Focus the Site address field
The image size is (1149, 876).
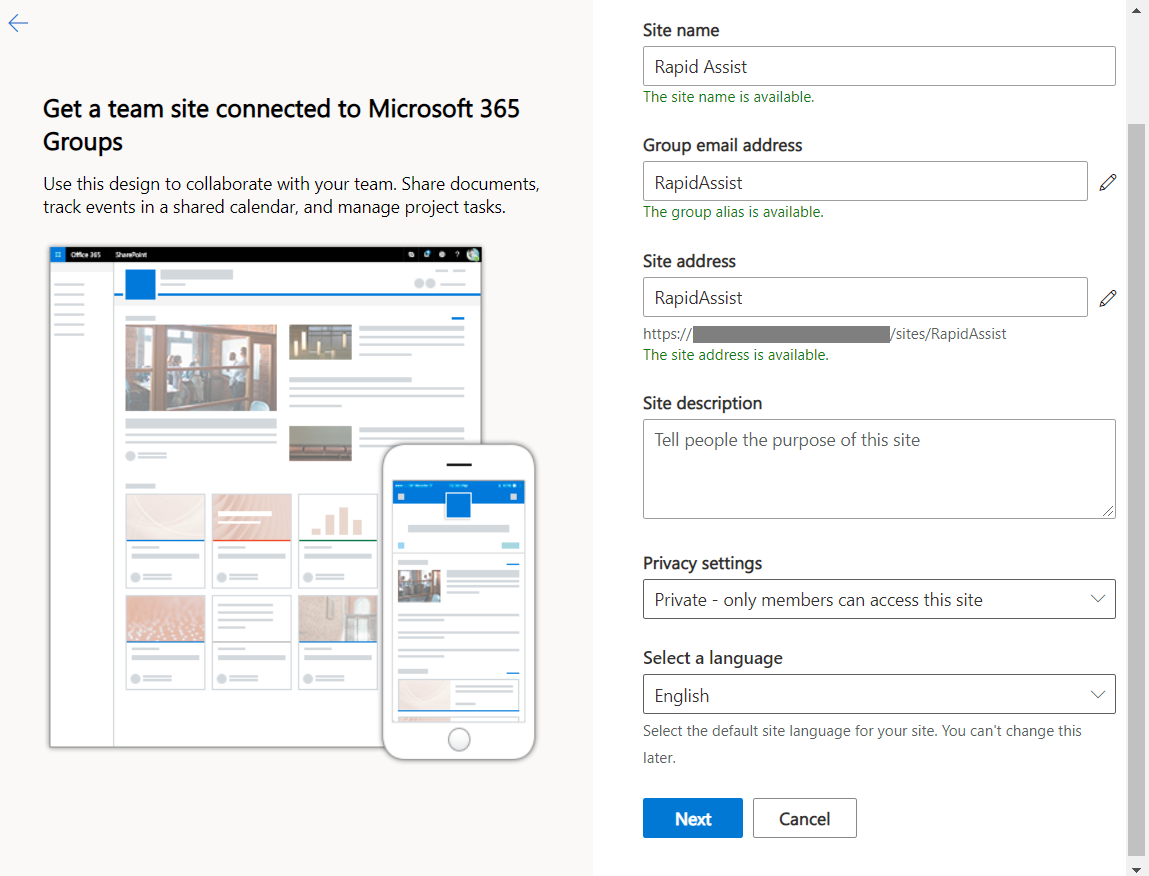point(865,297)
